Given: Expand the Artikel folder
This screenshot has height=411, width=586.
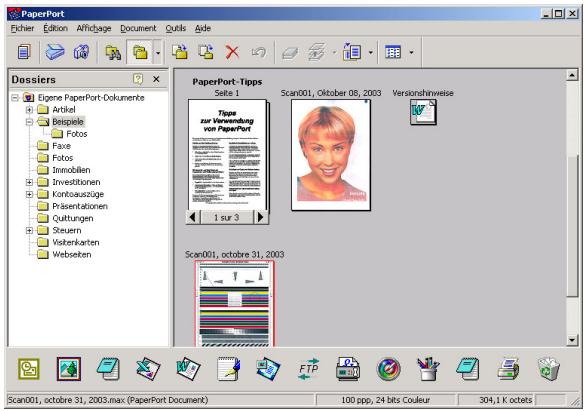Looking at the screenshot, I should point(29,110).
